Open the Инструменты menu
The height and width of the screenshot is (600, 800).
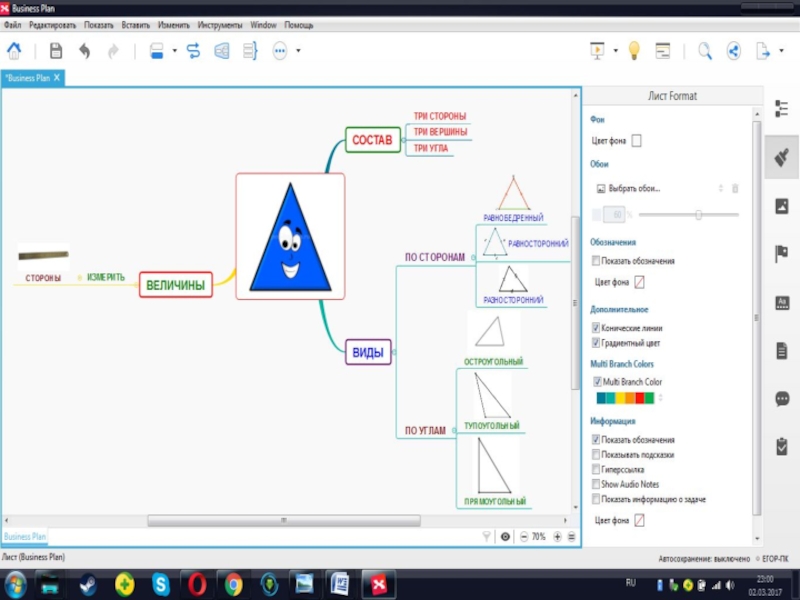pos(219,24)
